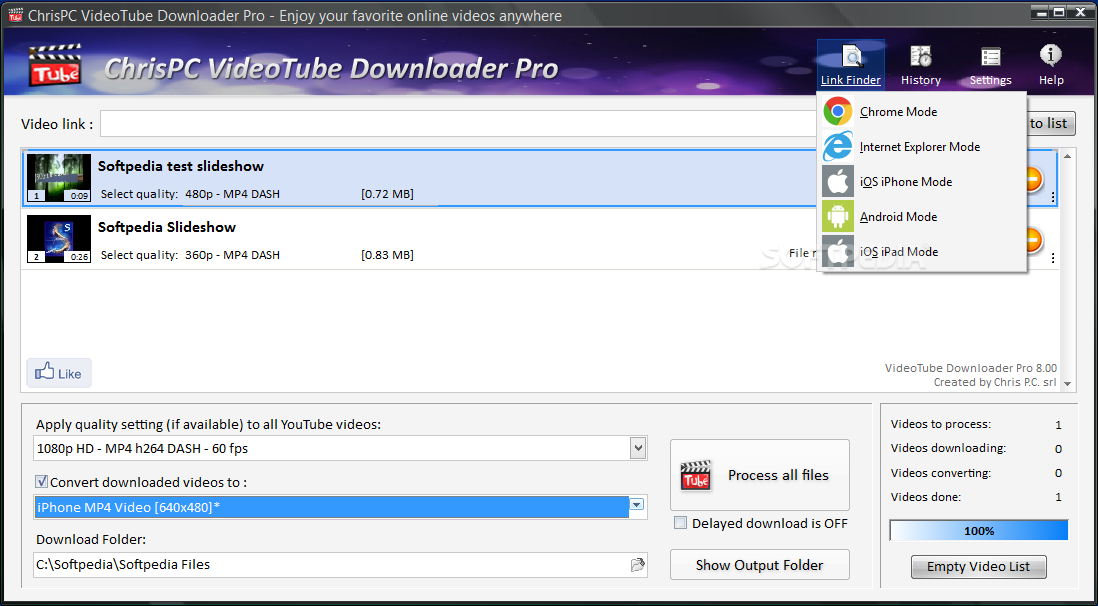This screenshot has height=606, width=1098.
Task: Toggle the Delayed download checkbox
Action: [x=680, y=523]
